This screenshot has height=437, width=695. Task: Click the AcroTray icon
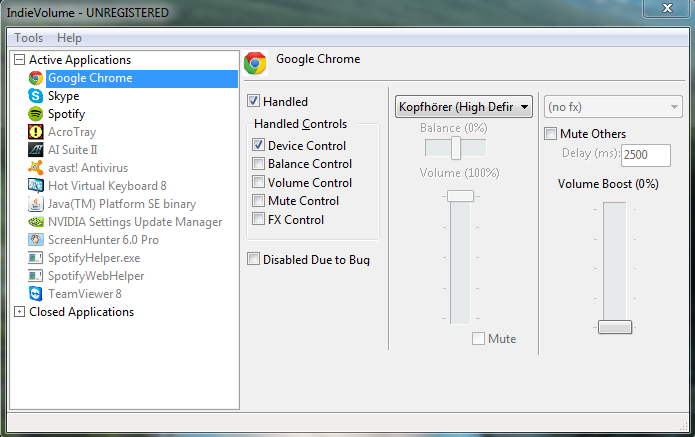35,132
